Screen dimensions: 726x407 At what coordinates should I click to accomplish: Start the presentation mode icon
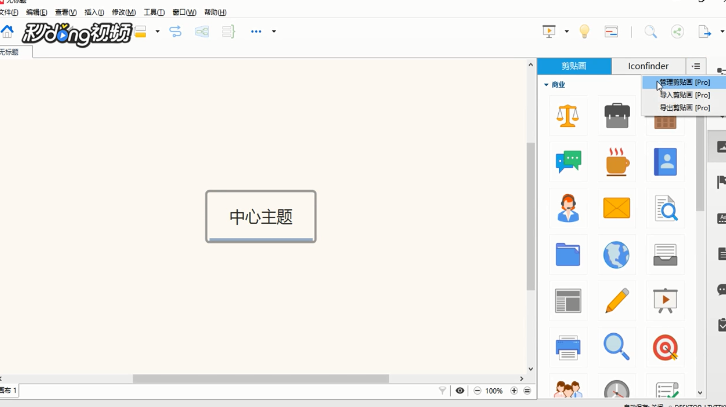tap(549, 31)
